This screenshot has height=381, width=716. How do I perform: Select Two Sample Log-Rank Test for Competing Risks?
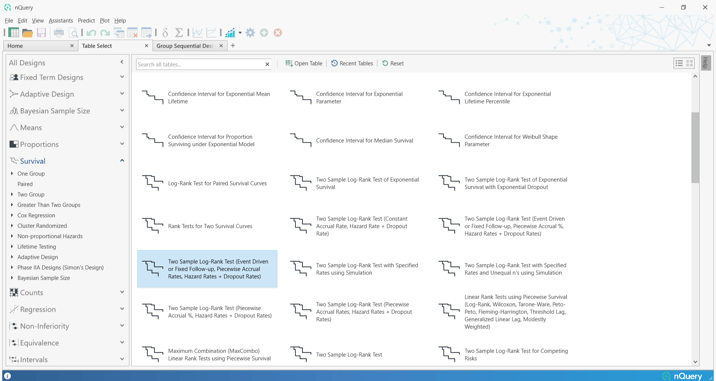(504, 355)
